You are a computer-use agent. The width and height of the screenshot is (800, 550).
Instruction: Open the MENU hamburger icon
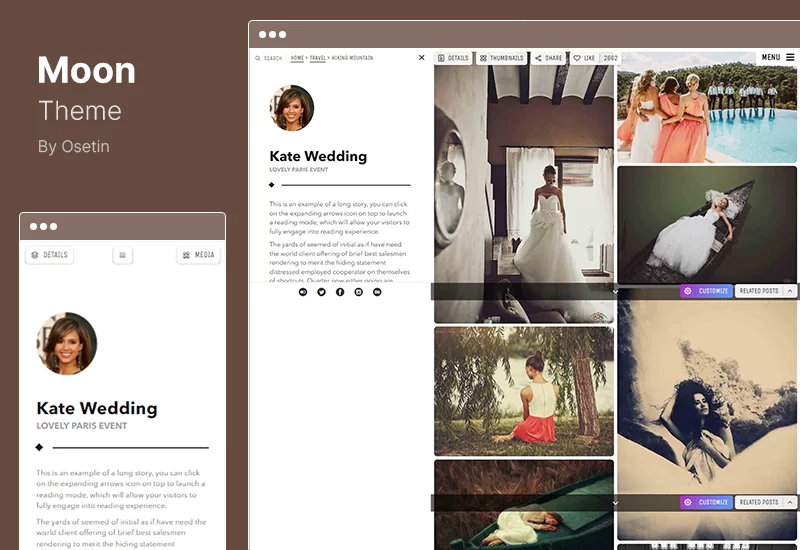pyautogui.click(x=790, y=57)
